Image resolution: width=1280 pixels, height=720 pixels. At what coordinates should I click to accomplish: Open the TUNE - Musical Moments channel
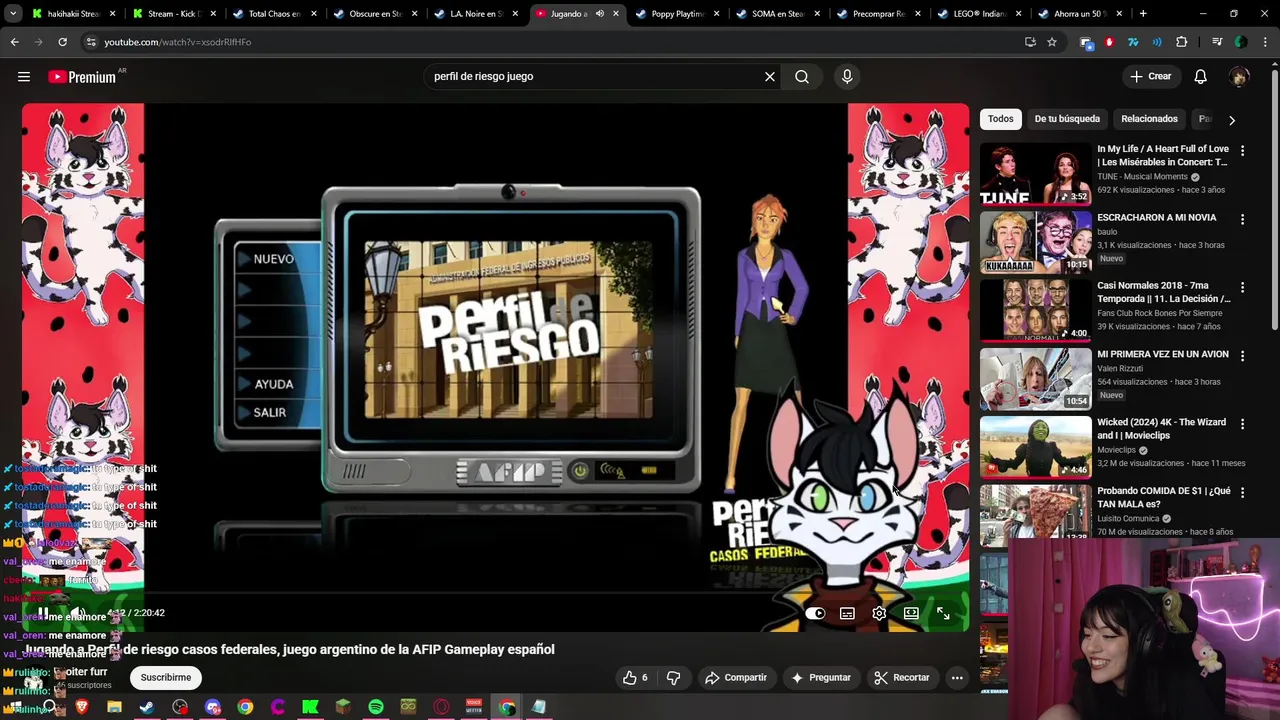(x=1142, y=177)
